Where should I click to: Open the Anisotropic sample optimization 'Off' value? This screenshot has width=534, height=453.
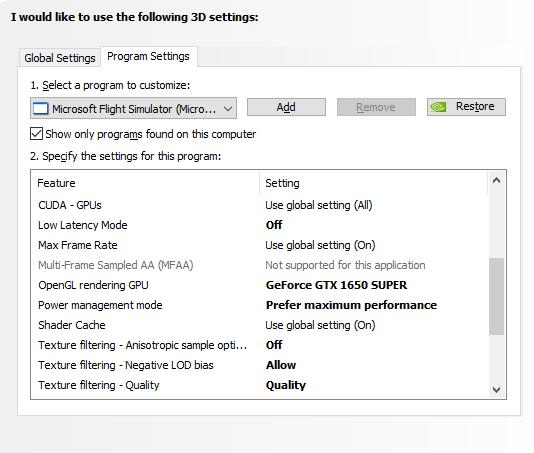point(274,345)
